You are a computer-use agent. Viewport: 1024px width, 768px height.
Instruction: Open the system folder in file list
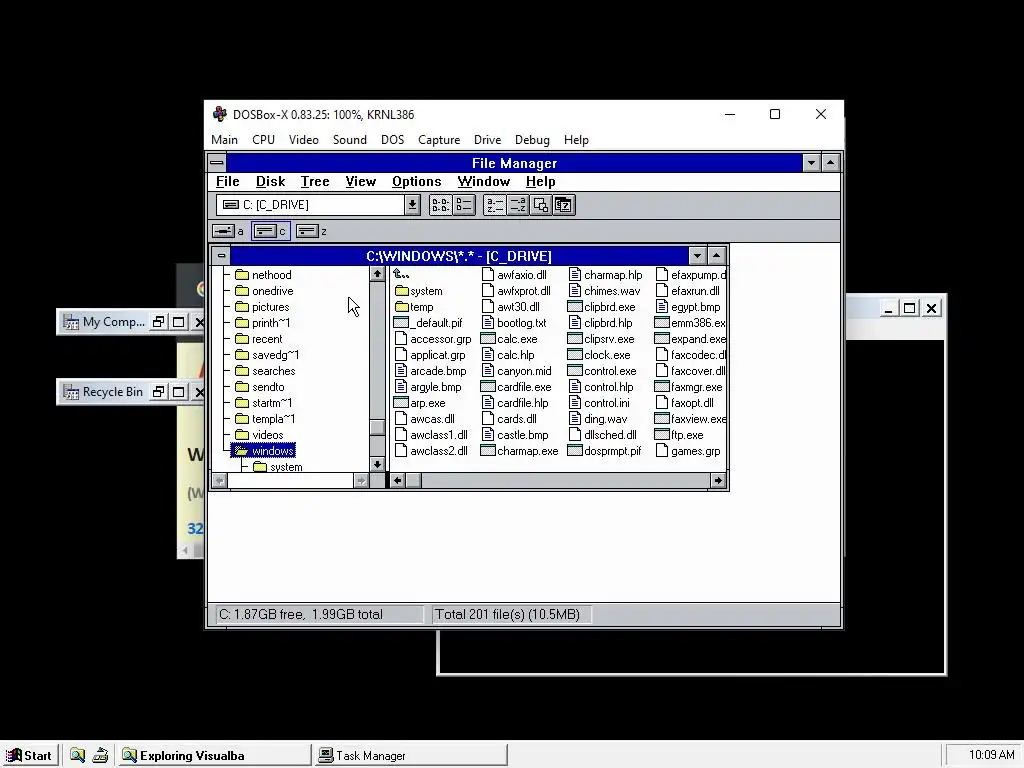(x=419, y=291)
